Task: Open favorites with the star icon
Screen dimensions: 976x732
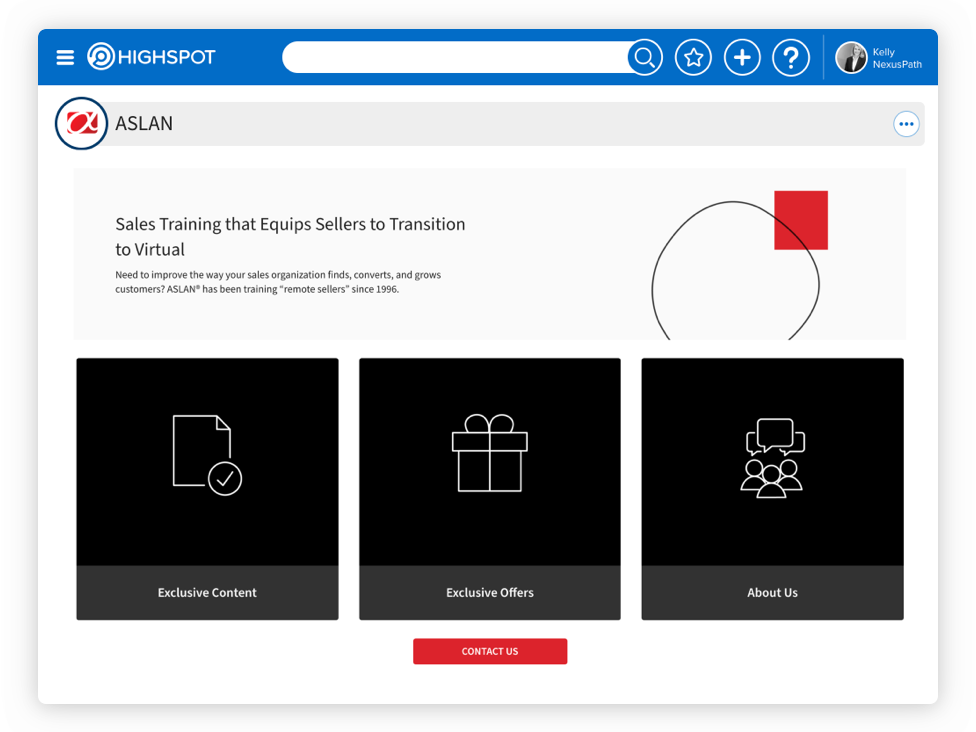Action: tap(693, 58)
